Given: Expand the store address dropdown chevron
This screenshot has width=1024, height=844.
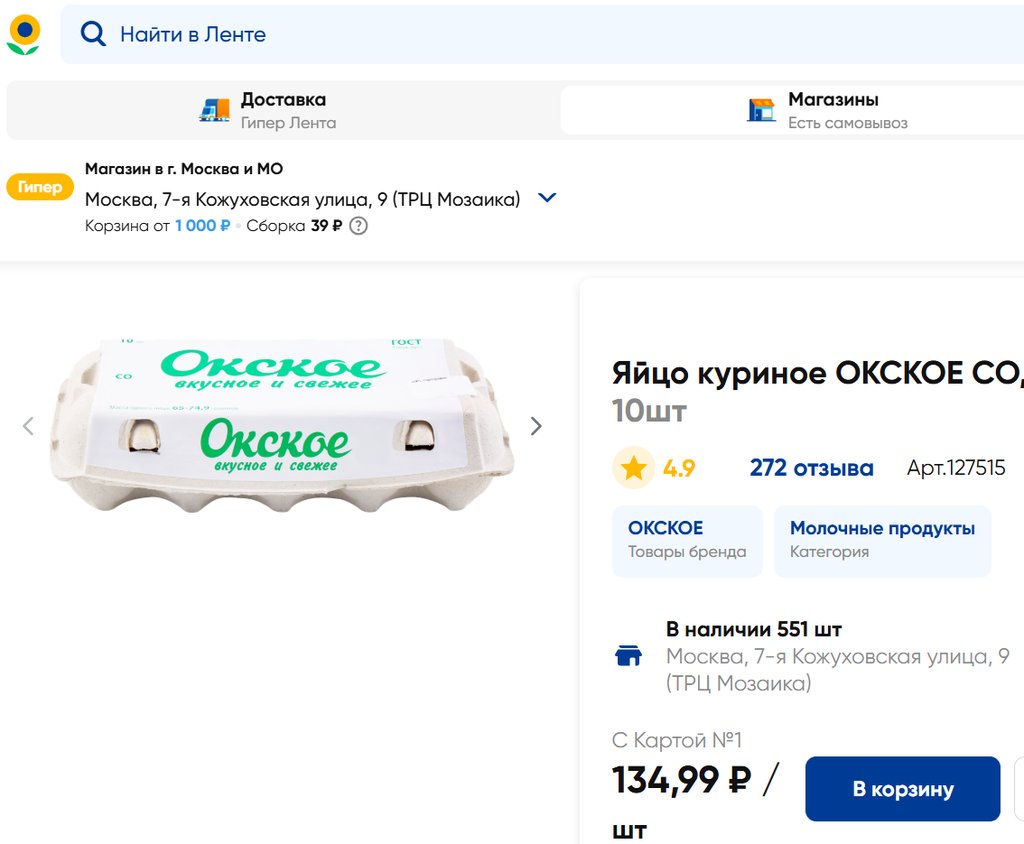Looking at the screenshot, I should click(x=547, y=198).
